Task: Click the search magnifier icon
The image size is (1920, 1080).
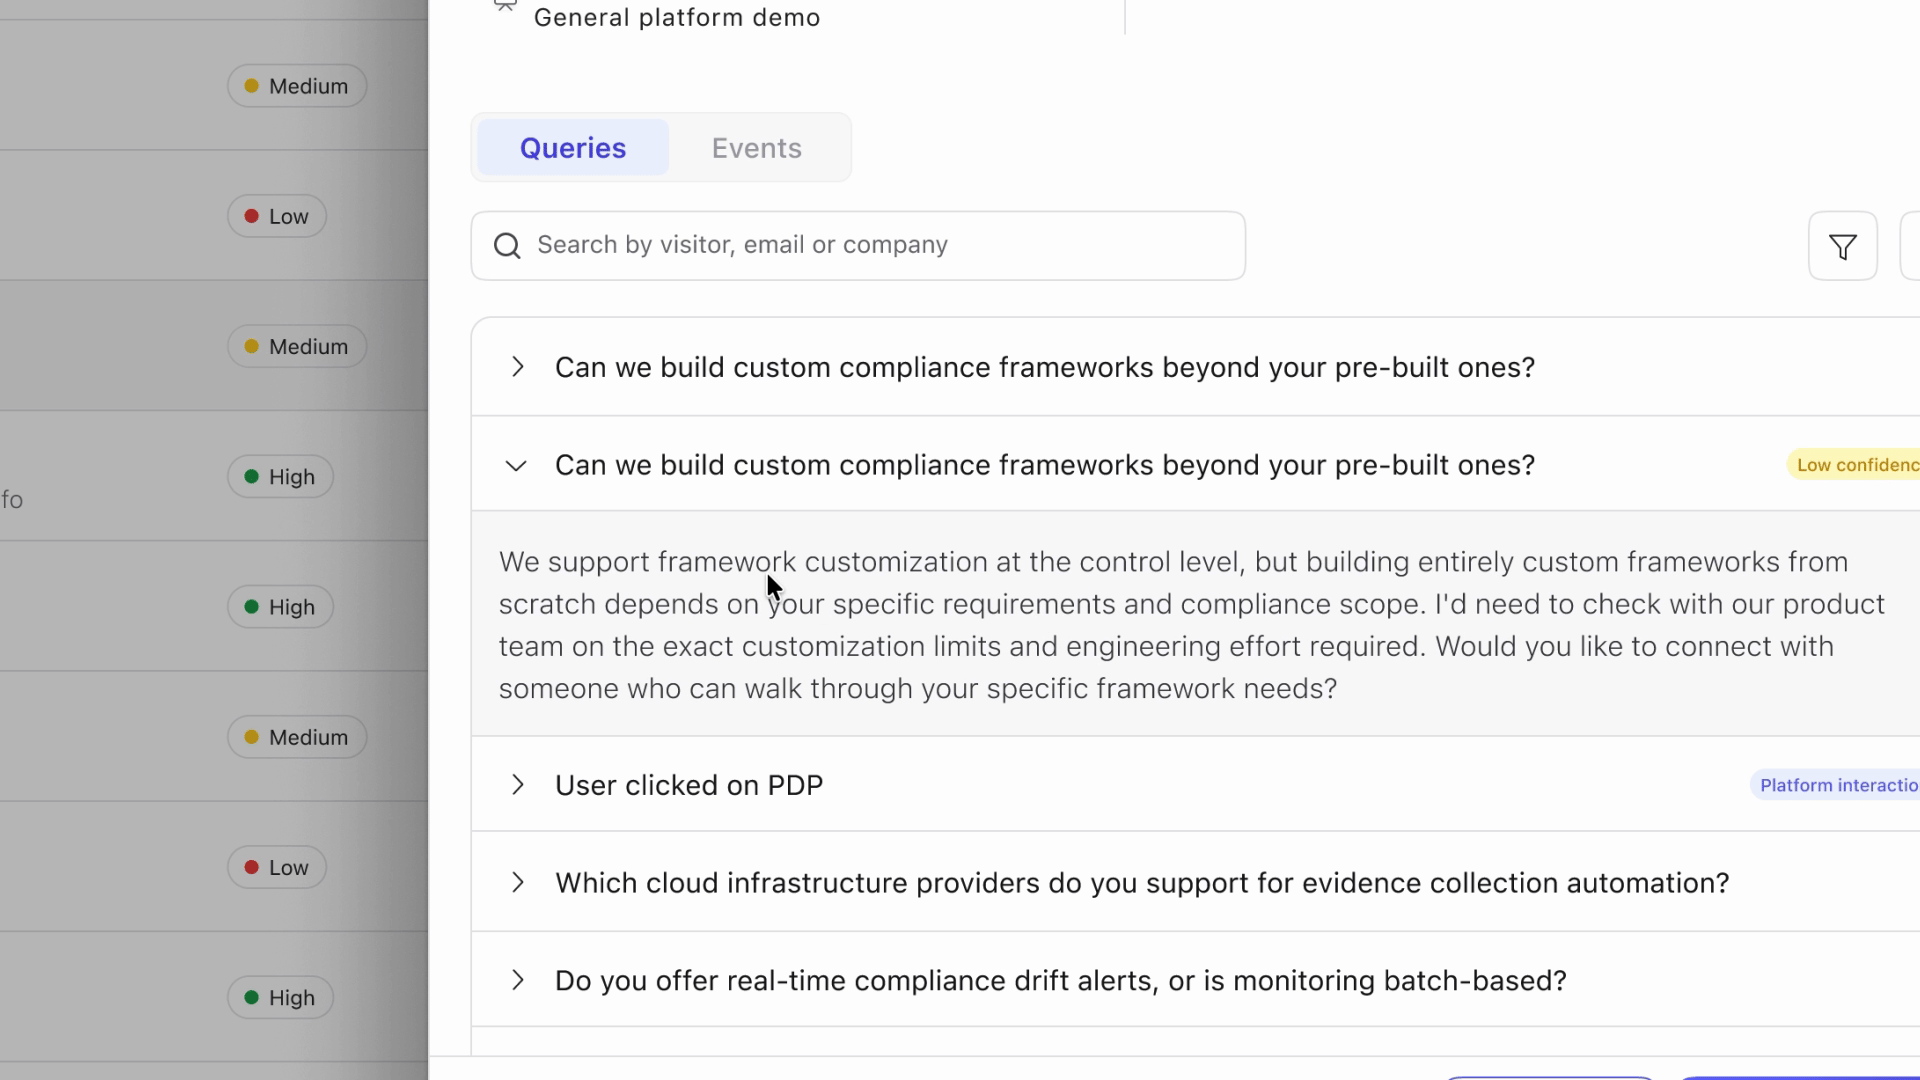Action: [x=507, y=246]
